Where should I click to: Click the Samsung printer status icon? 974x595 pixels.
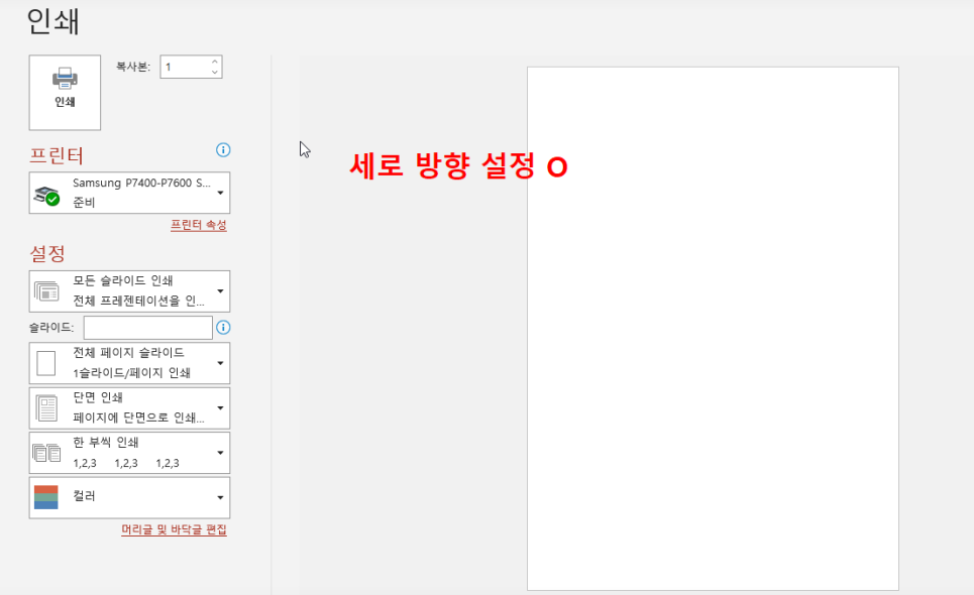point(47,194)
